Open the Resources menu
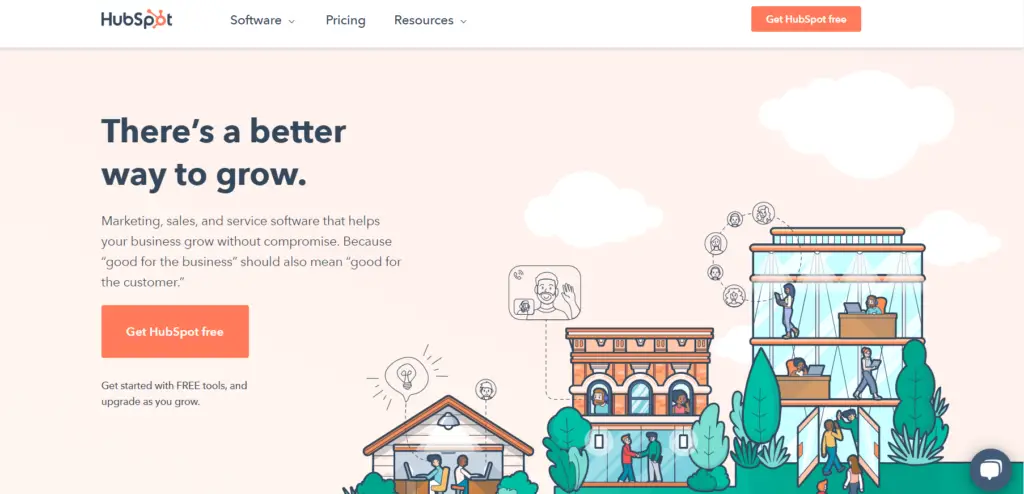The image size is (1024, 494). pyautogui.click(x=430, y=20)
